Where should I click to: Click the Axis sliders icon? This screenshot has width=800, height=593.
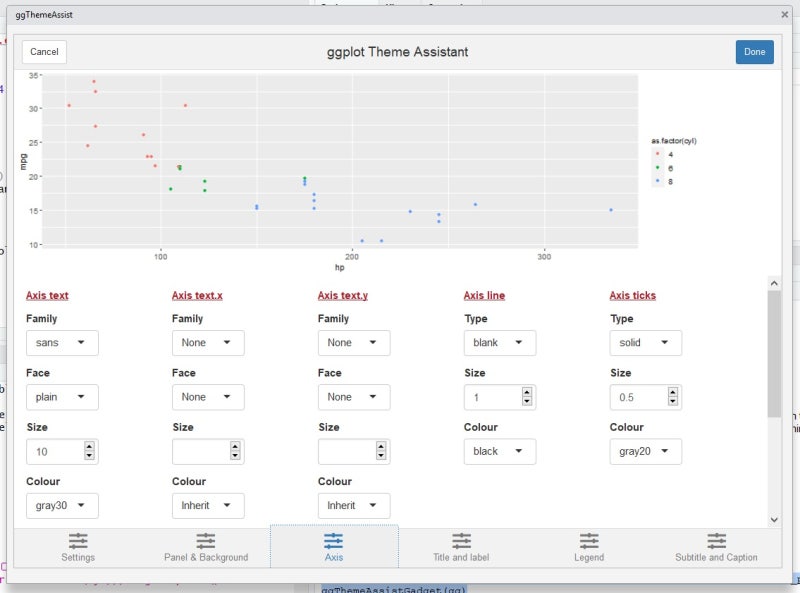[333, 540]
